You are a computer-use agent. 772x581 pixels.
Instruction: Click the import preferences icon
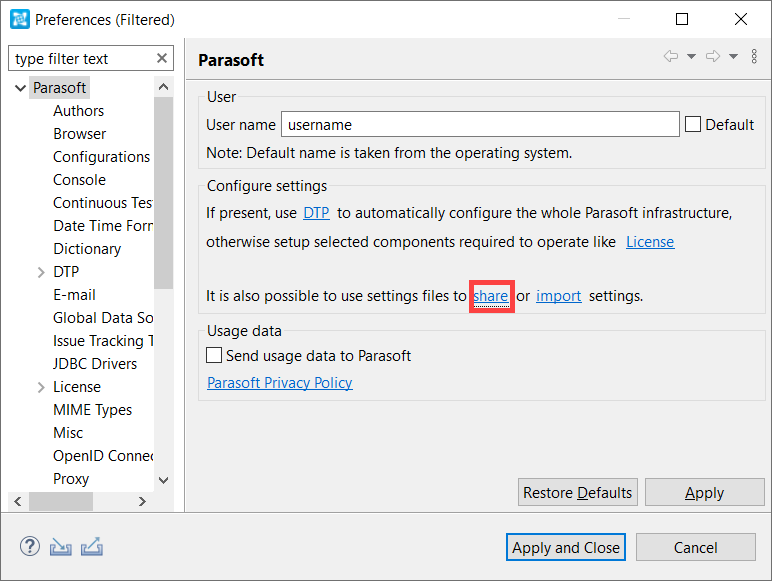click(x=61, y=547)
